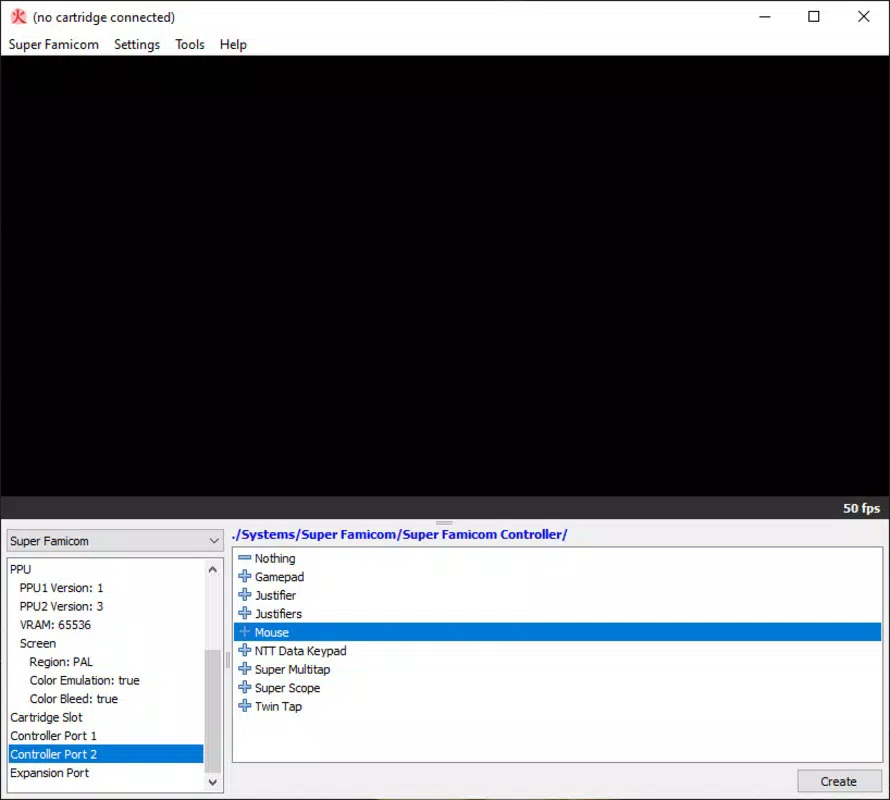890x800 pixels.
Task: Open the Super Famicom menu
Action: point(53,44)
